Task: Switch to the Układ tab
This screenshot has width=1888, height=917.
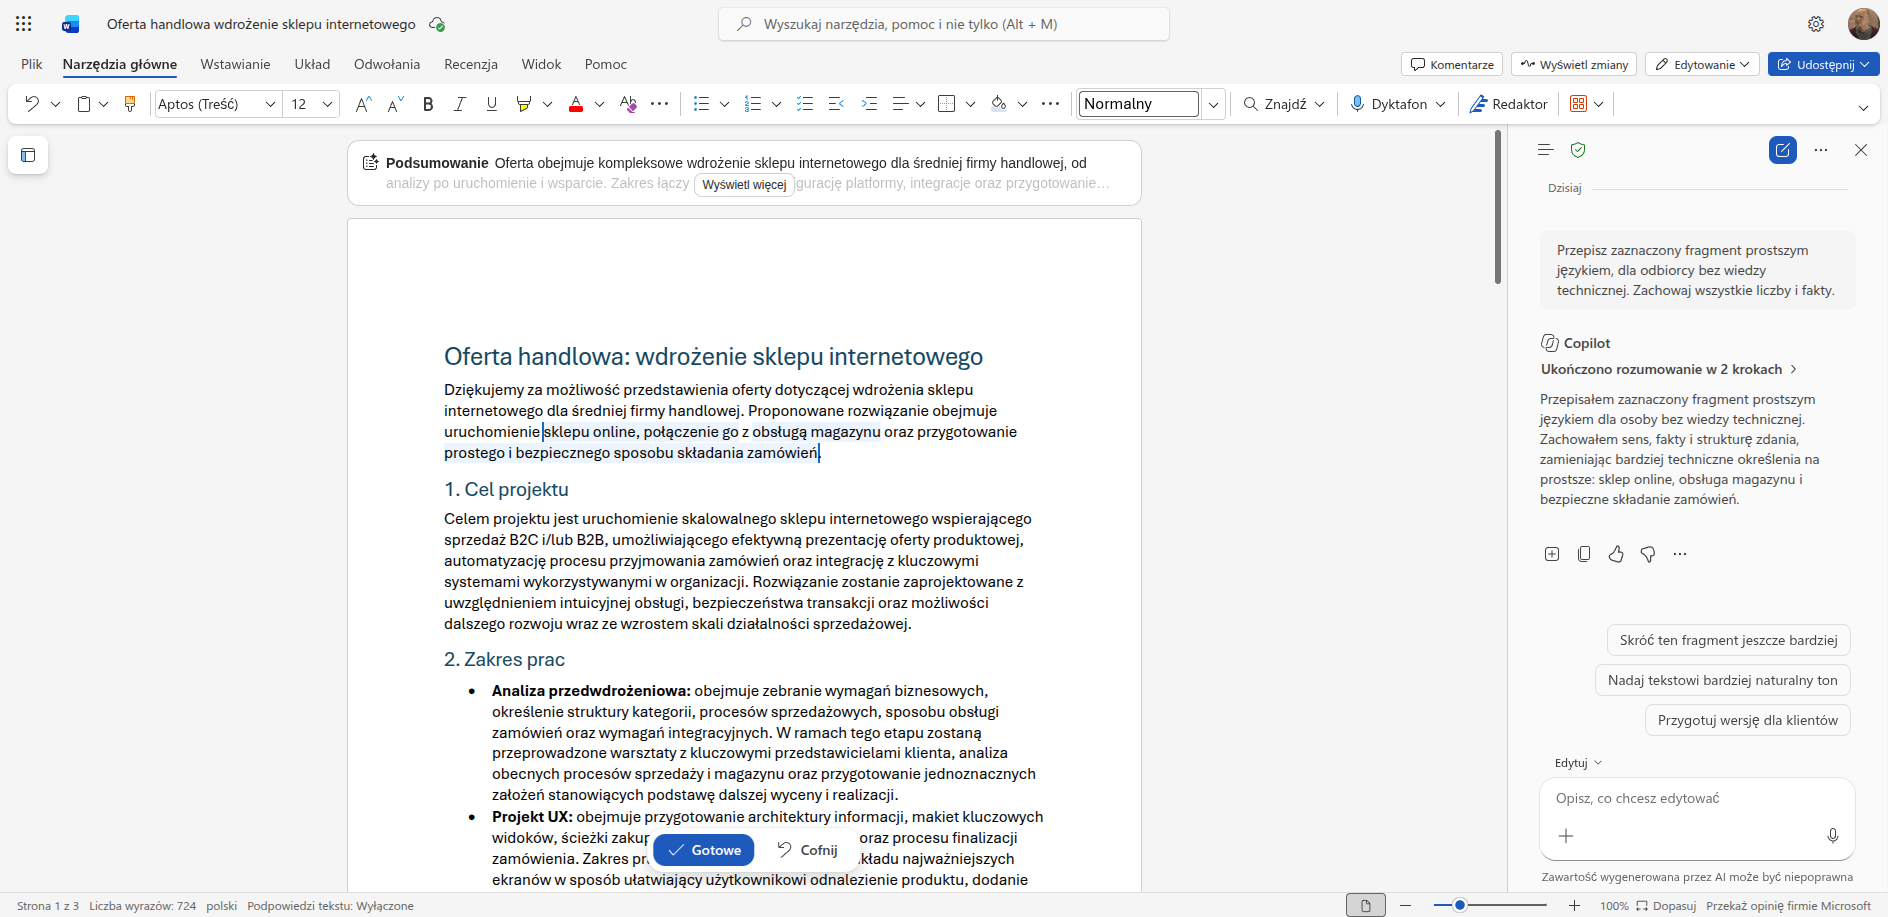Action: (x=312, y=64)
